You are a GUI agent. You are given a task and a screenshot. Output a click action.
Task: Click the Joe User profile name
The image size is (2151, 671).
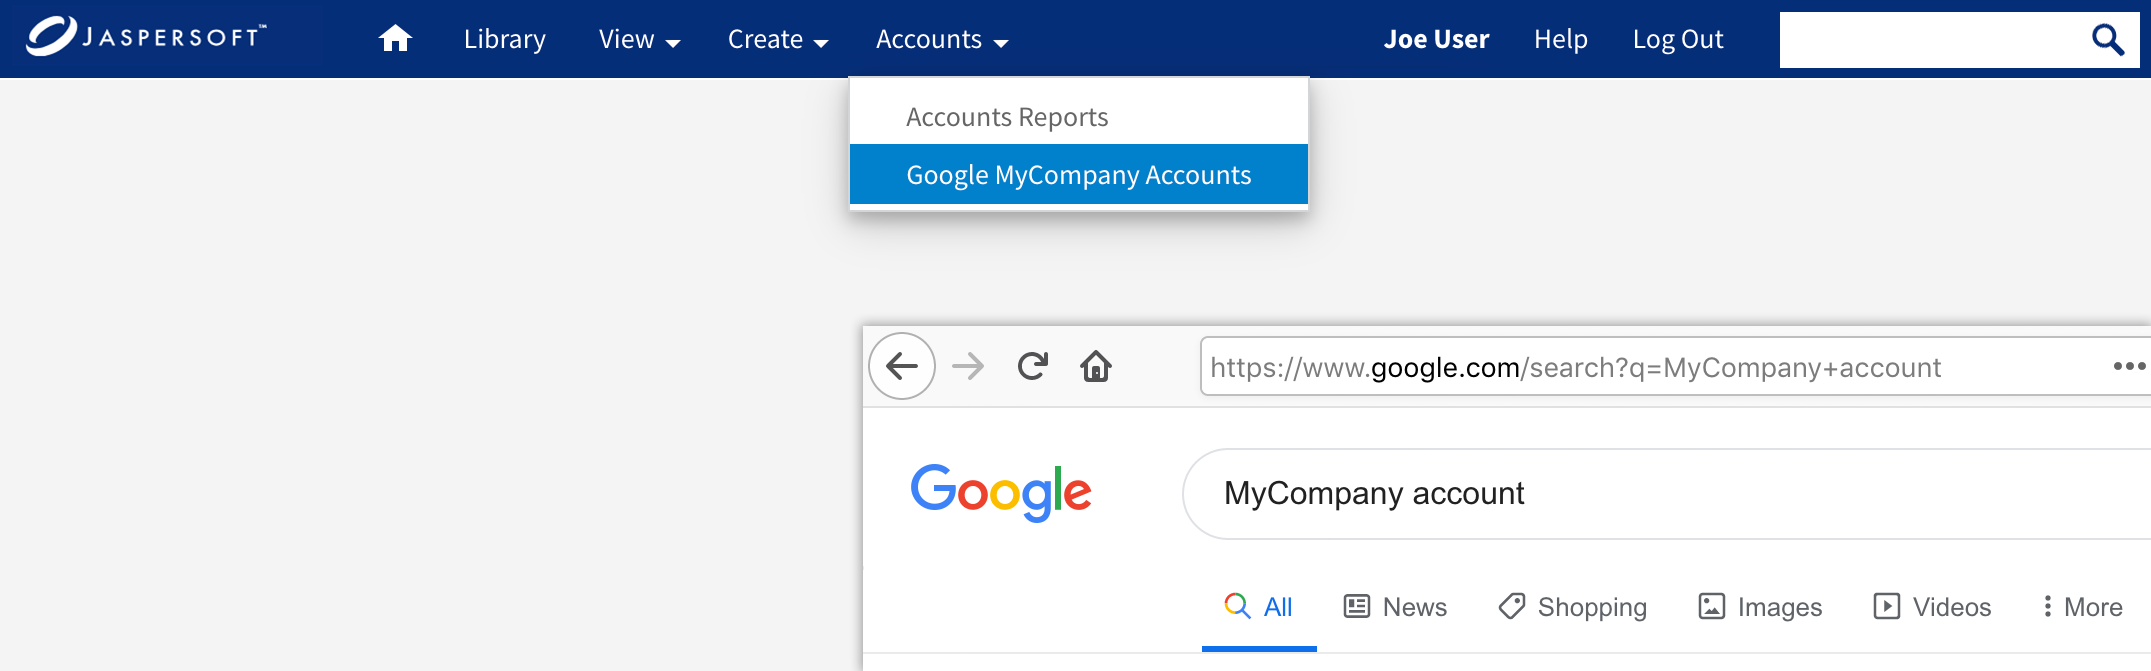[x=1436, y=39]
